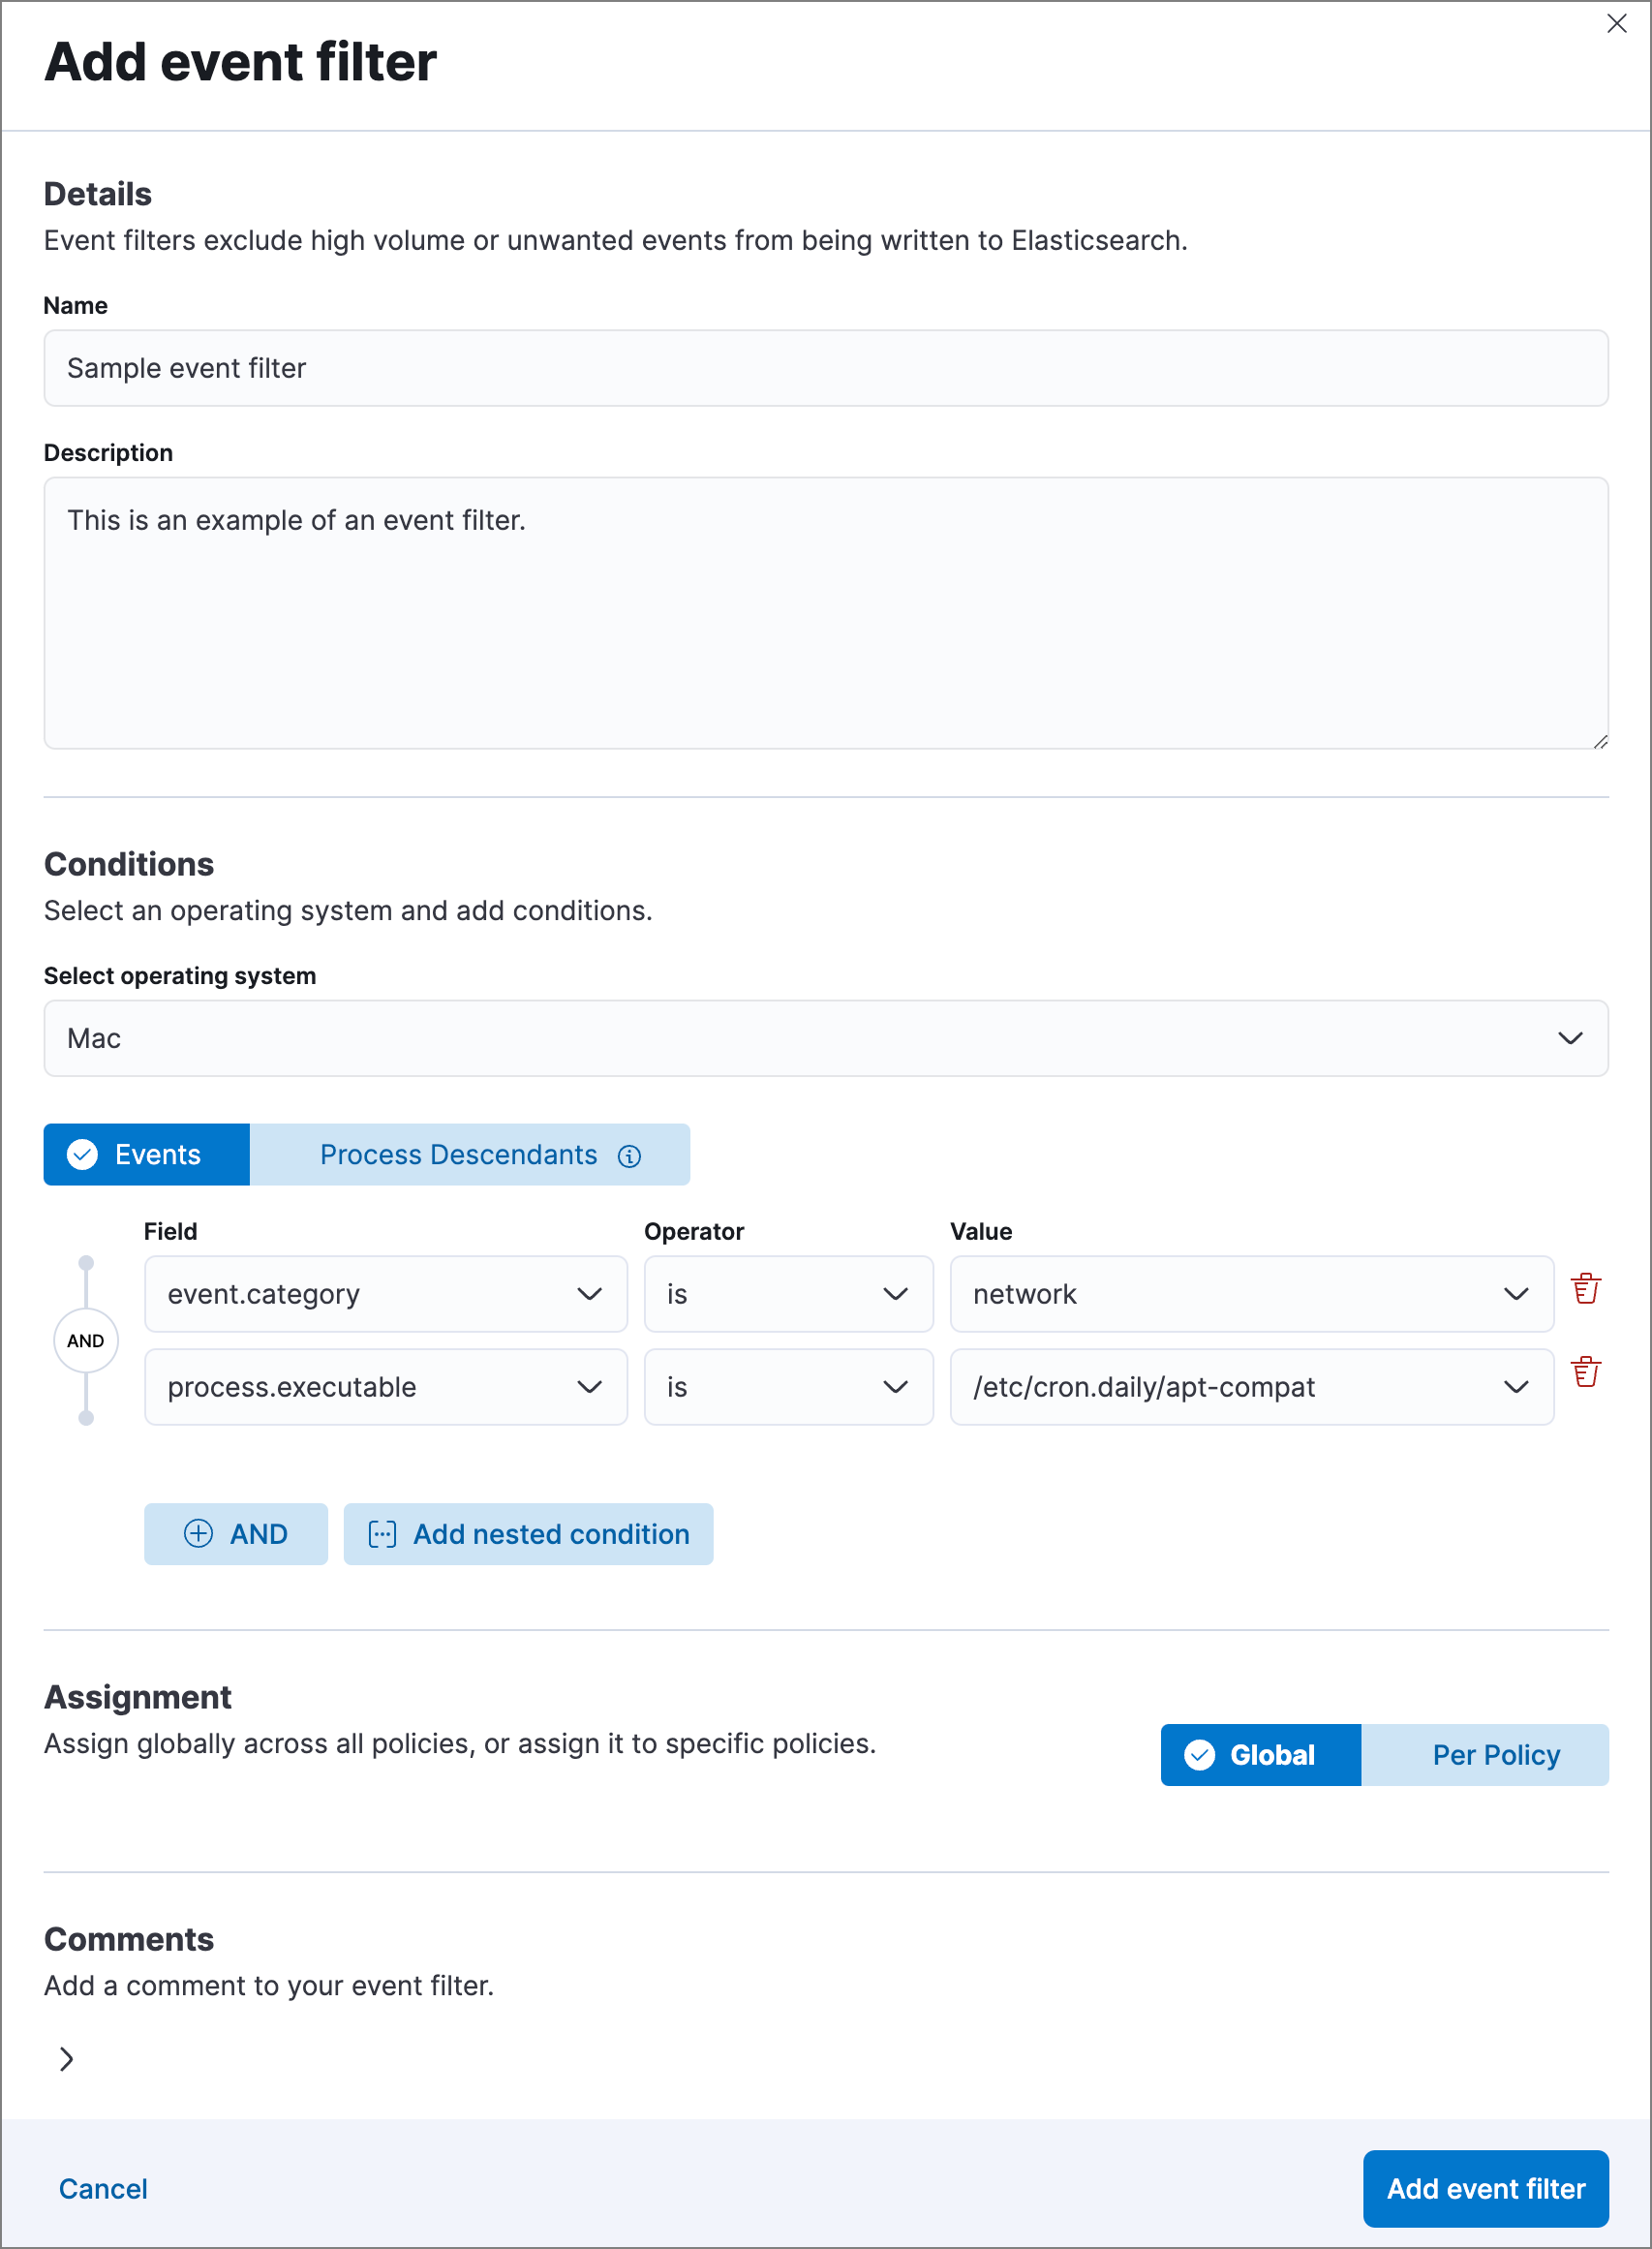Image resolution: width=1652 pixels, height=2249 pixels.
Task: Enable Global assignment
Action: click(x=1271, y=1755)
